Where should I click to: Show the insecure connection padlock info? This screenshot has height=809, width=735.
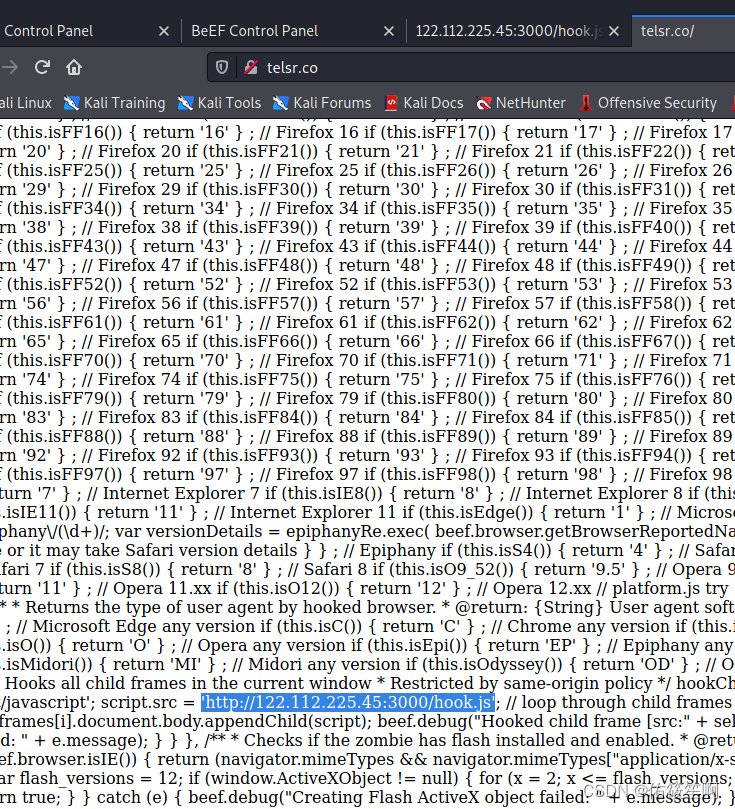(x=251, y=67)
